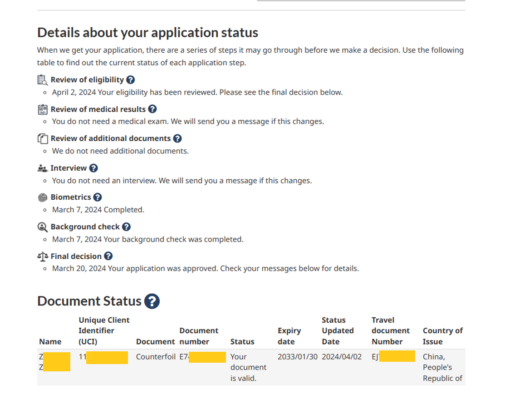Click the Biometrics fingerprint icon
This screenshot has height=404, width=510.
(42, 197)
